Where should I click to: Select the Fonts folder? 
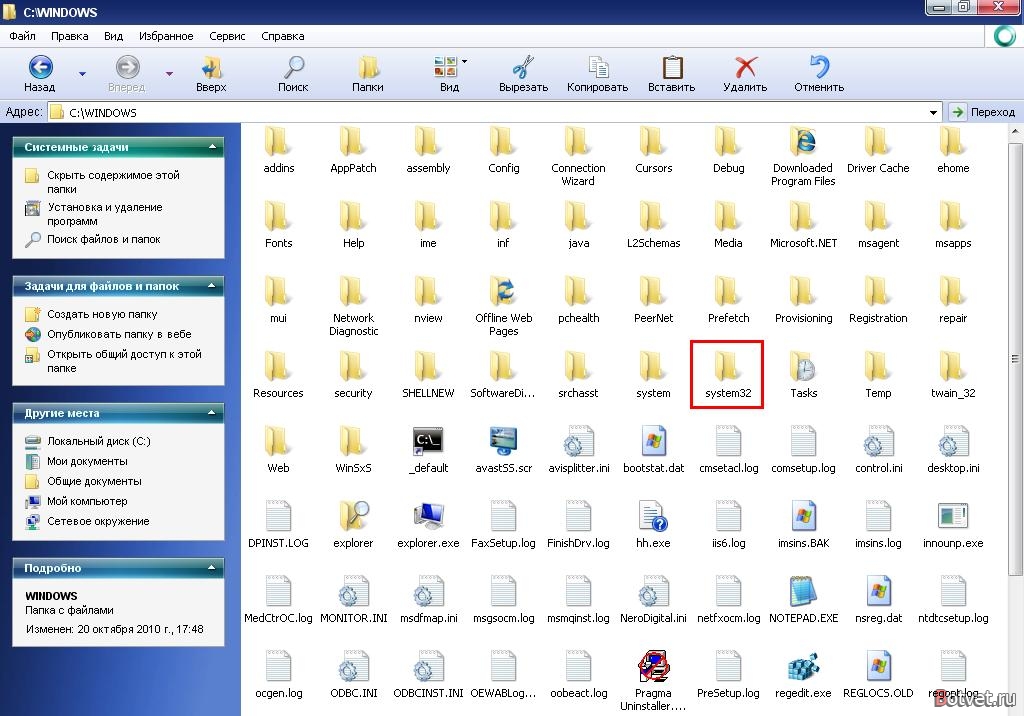278,224
